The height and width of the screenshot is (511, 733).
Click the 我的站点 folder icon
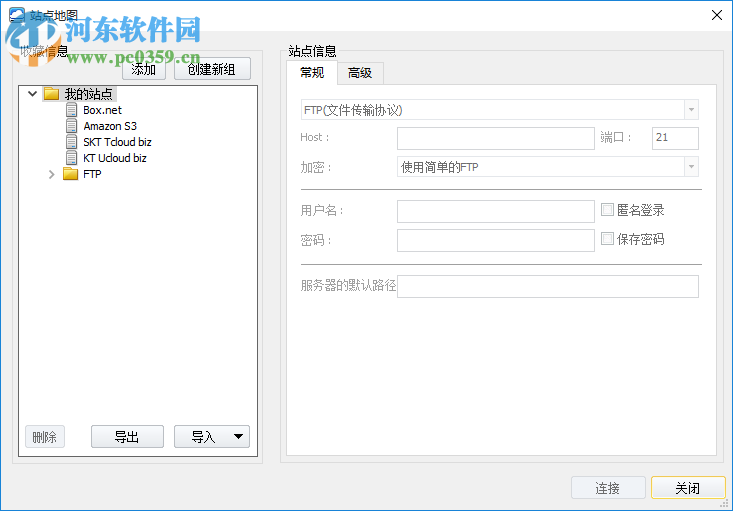[51, 94]
